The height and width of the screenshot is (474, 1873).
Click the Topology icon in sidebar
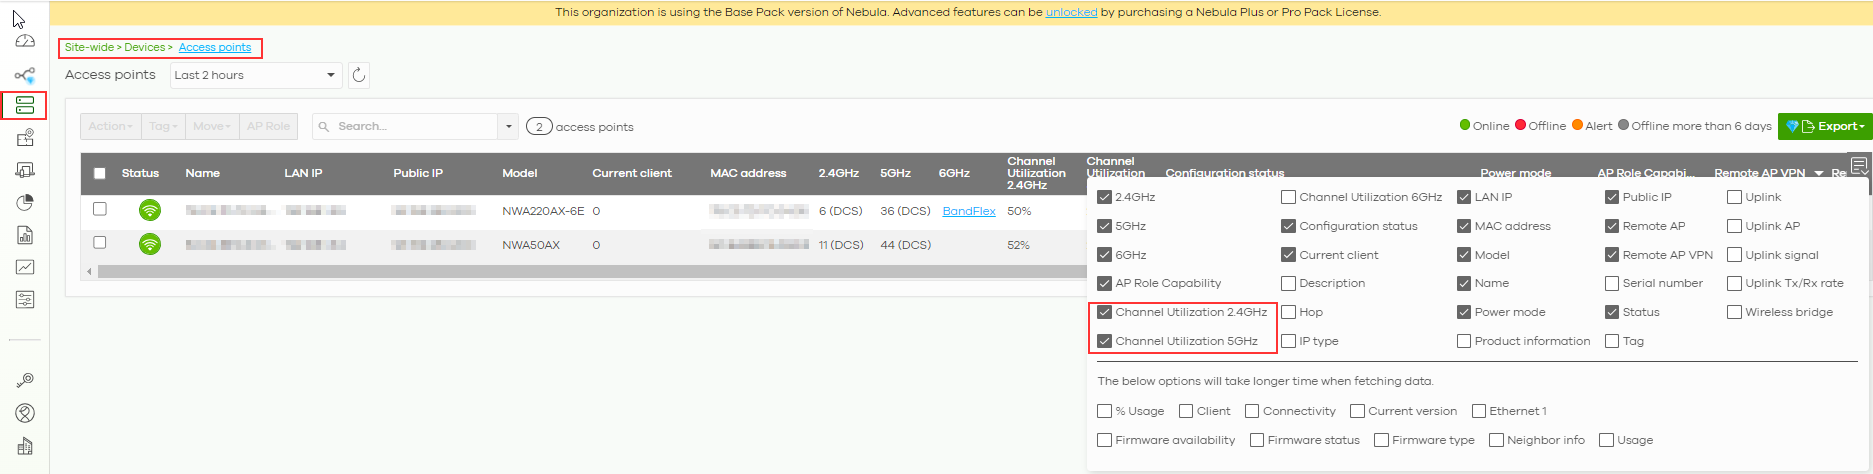pyautogui.click(x=25, y=75)
